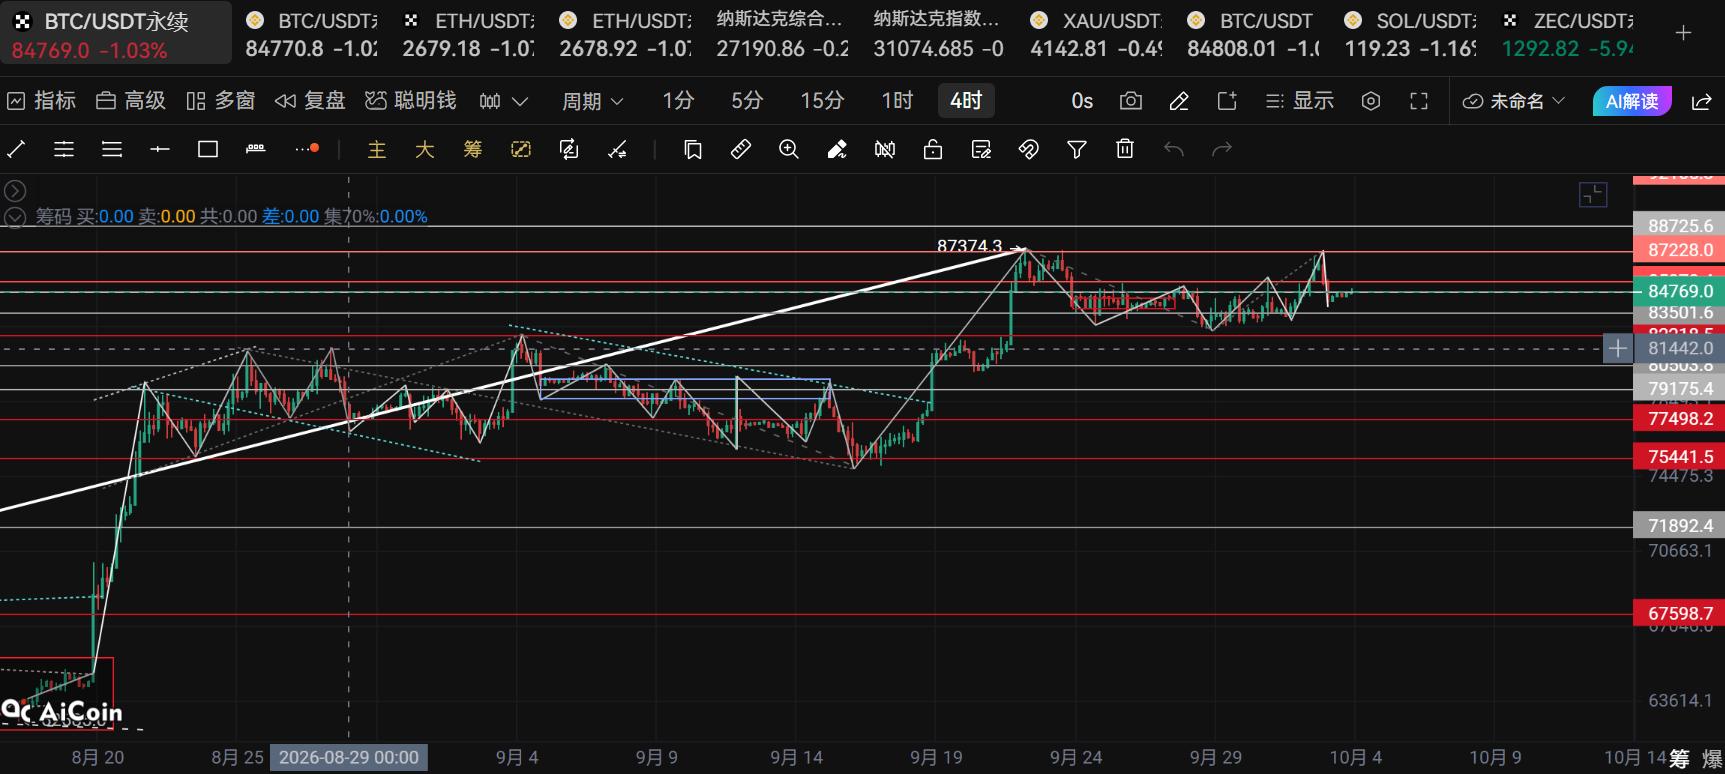Toggle the 主 main overlay indicator
This screenshot has width=1725, height=774.
377,150
